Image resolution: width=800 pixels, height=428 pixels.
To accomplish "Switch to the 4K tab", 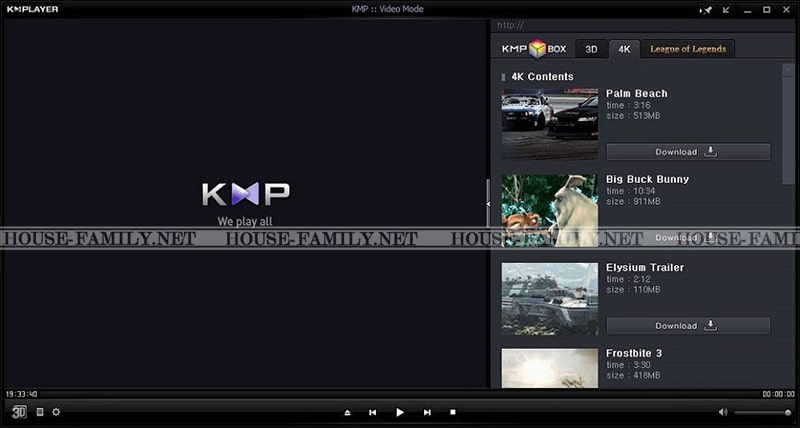I will (x=624, y=49).
